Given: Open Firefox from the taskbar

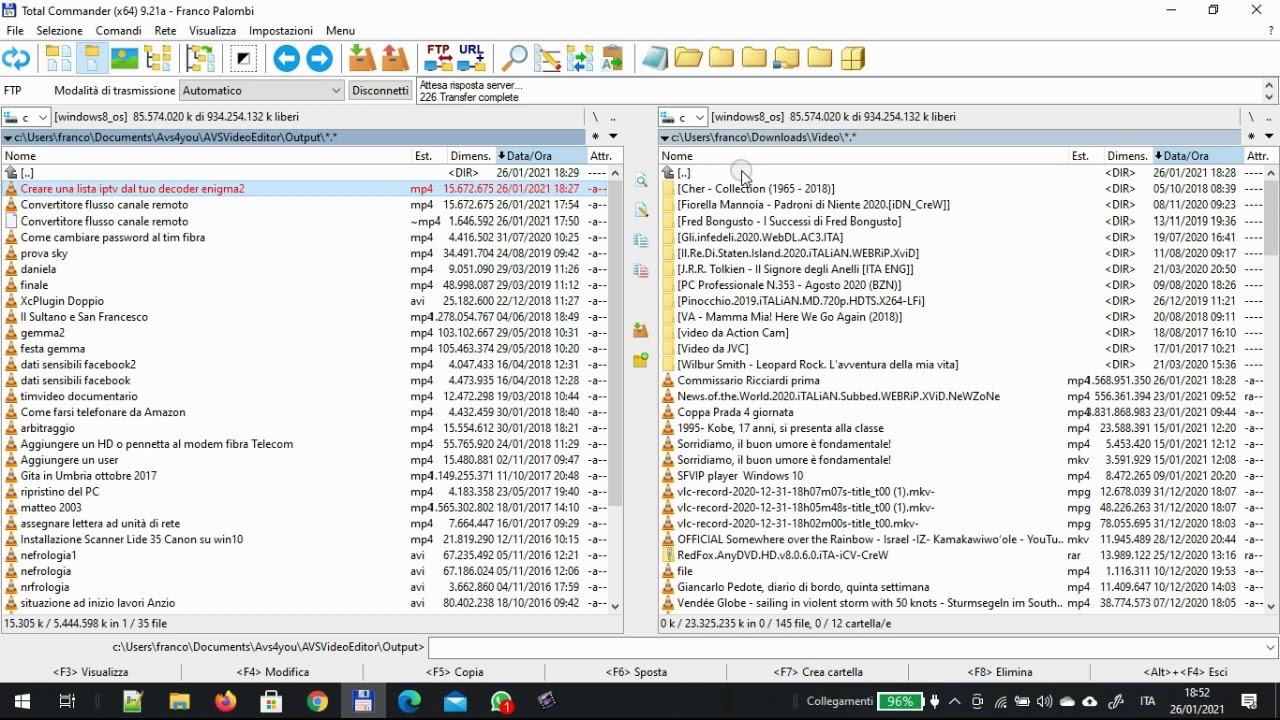Looking at the screenshot, I should coord(225,701).
